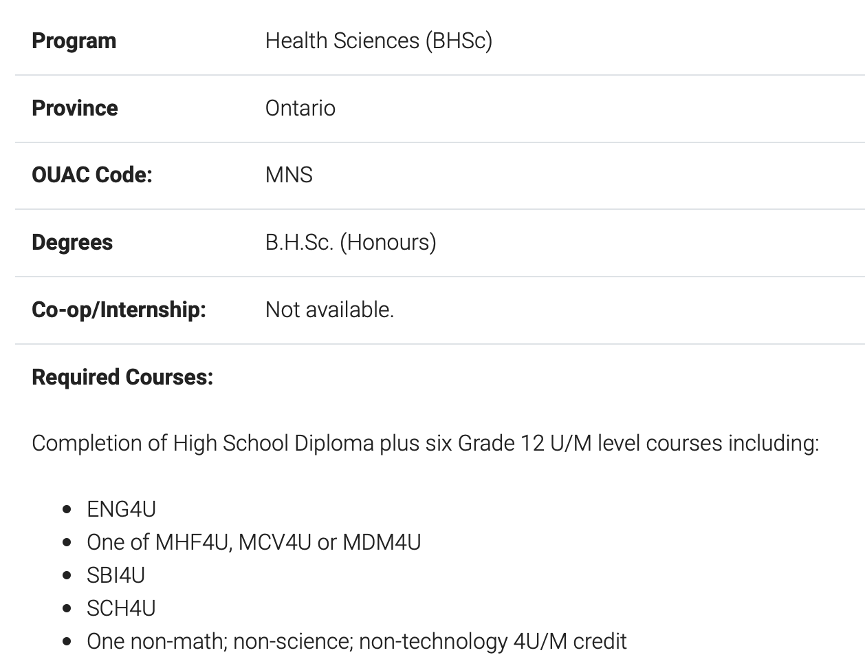866x666 pixels.
Task: Click the SBI4U list item
Action: 116,575
